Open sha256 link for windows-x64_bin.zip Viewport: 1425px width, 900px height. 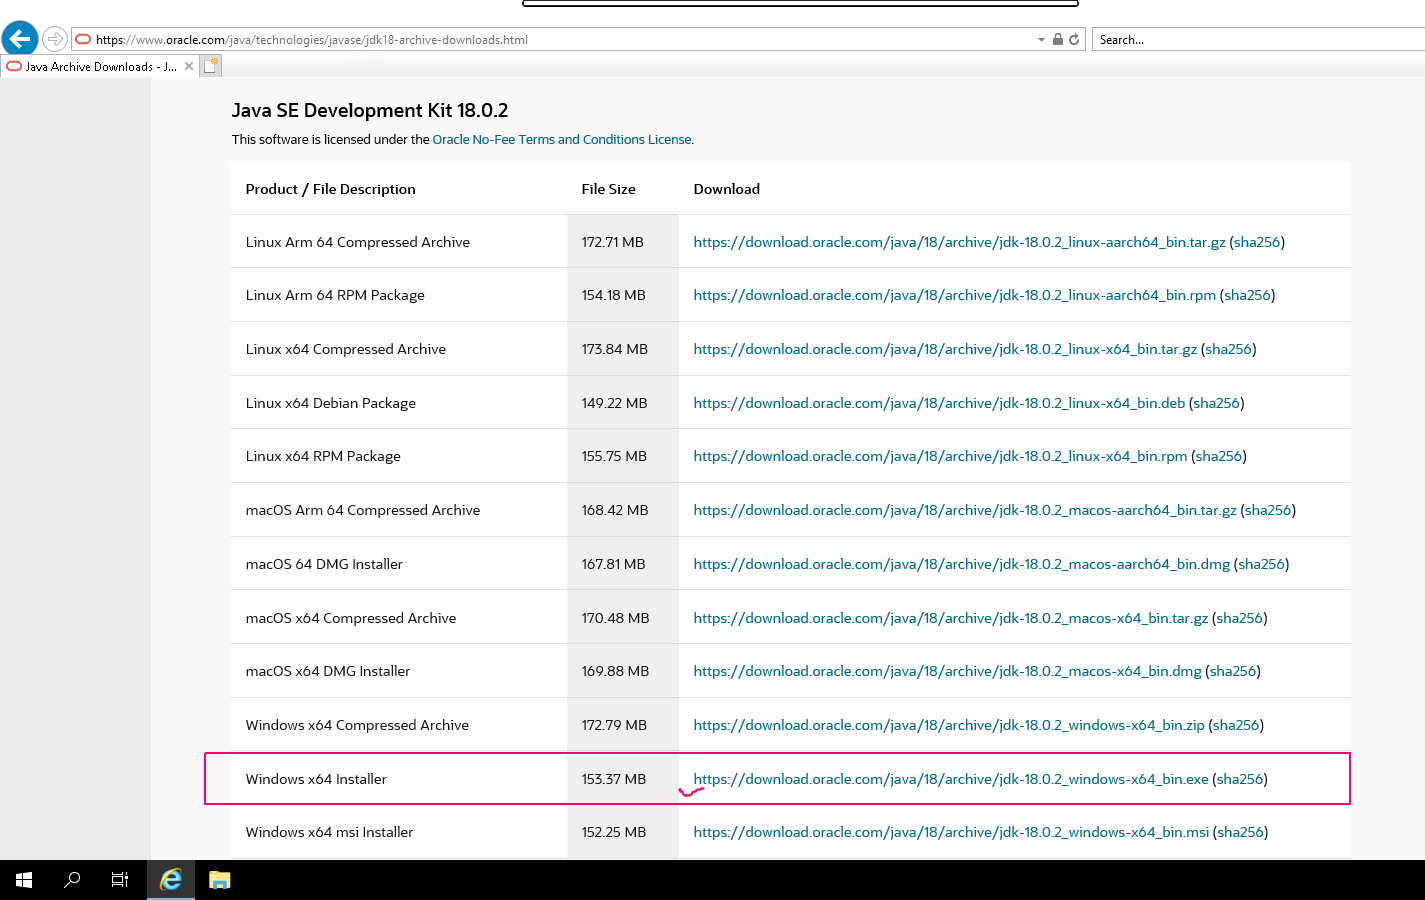[1236, 725]
